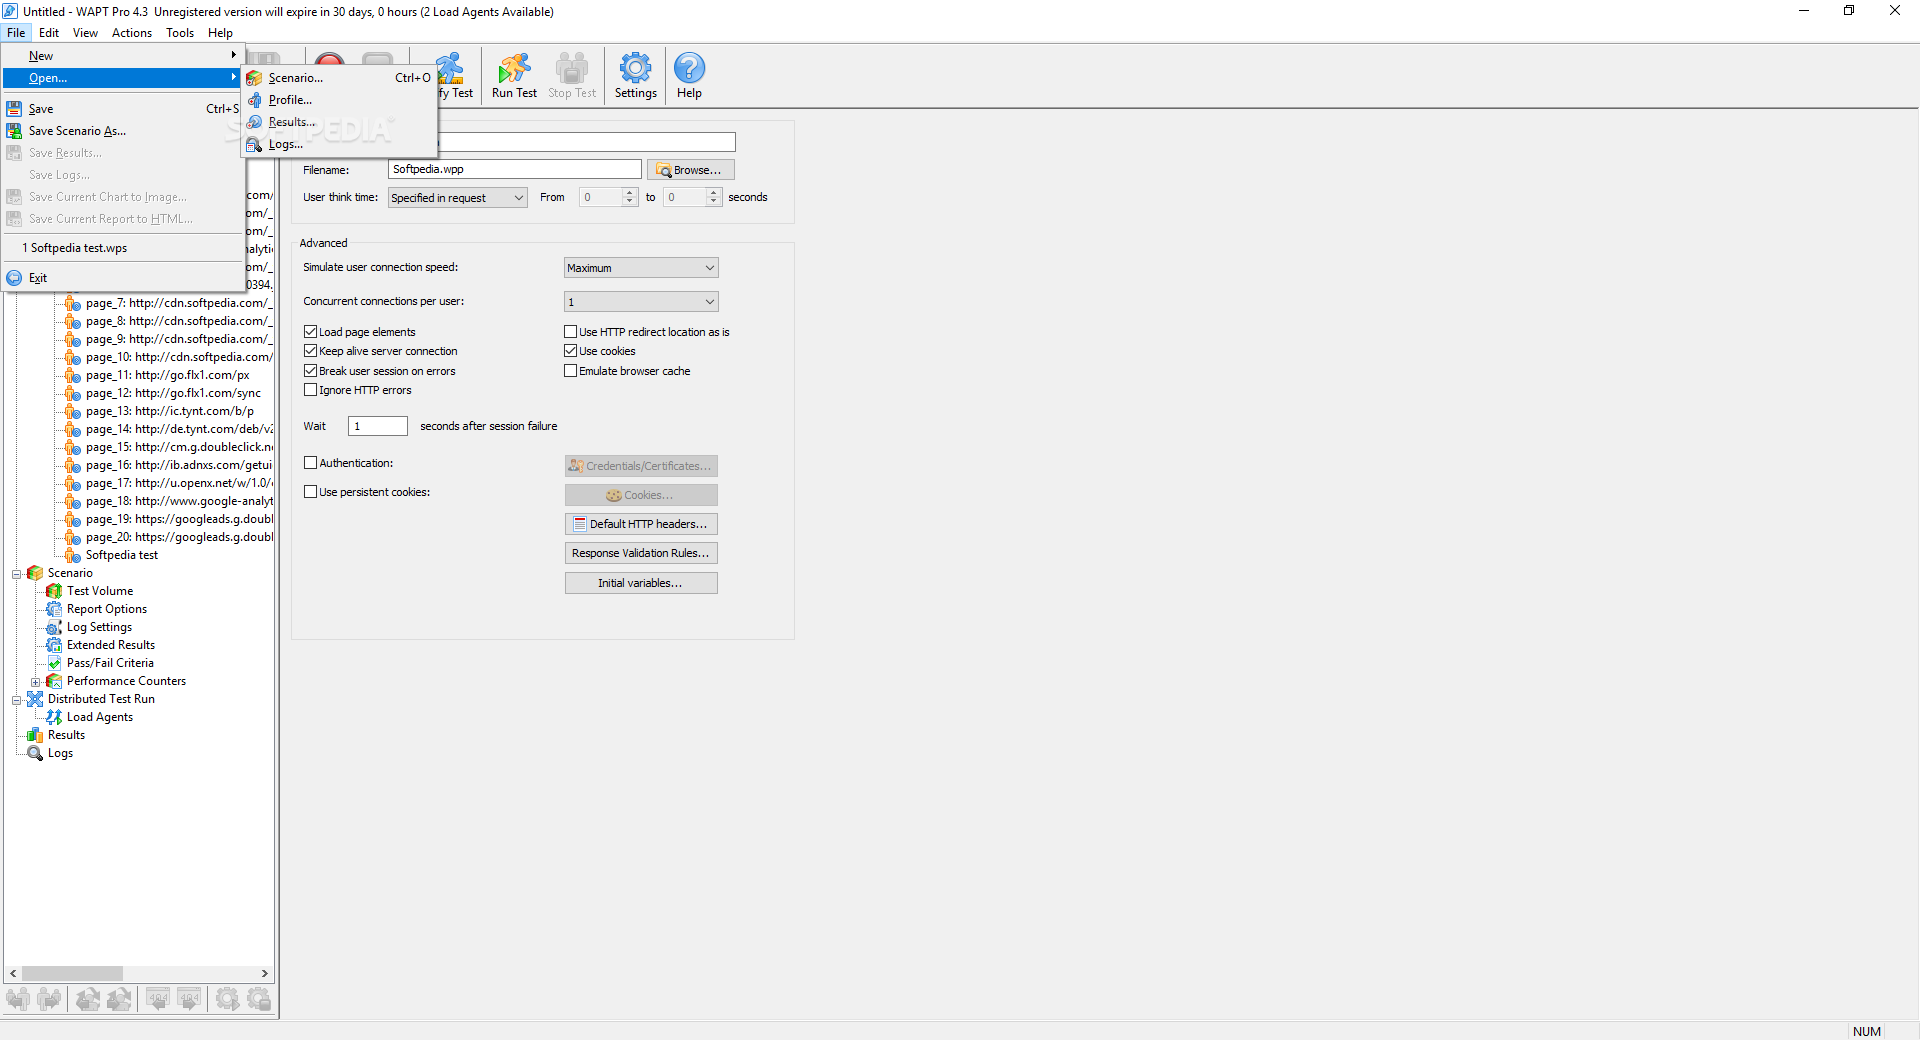Click the Filename input field

click(x=514, y=170)
